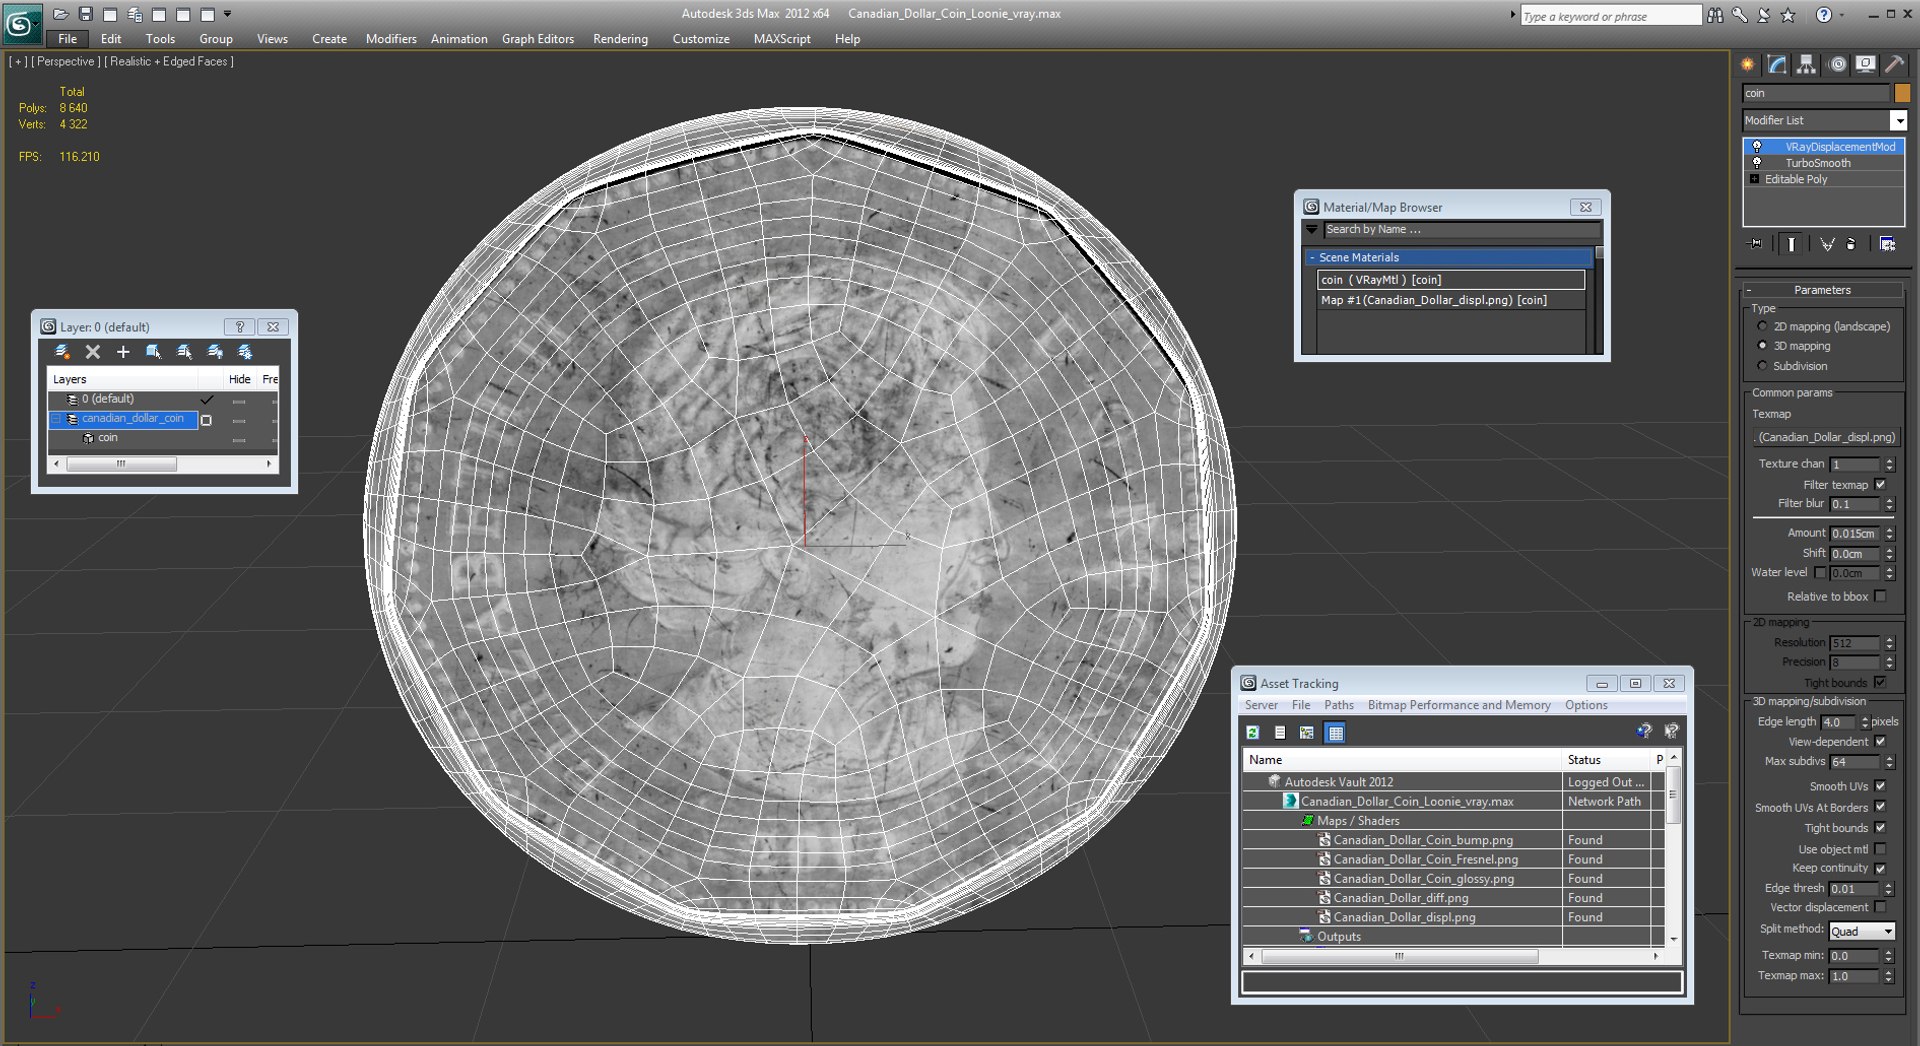Viewport: 1920px width, 1046px height.
Task: Open the Hierarchy command panel tab
Action: 1806,65
